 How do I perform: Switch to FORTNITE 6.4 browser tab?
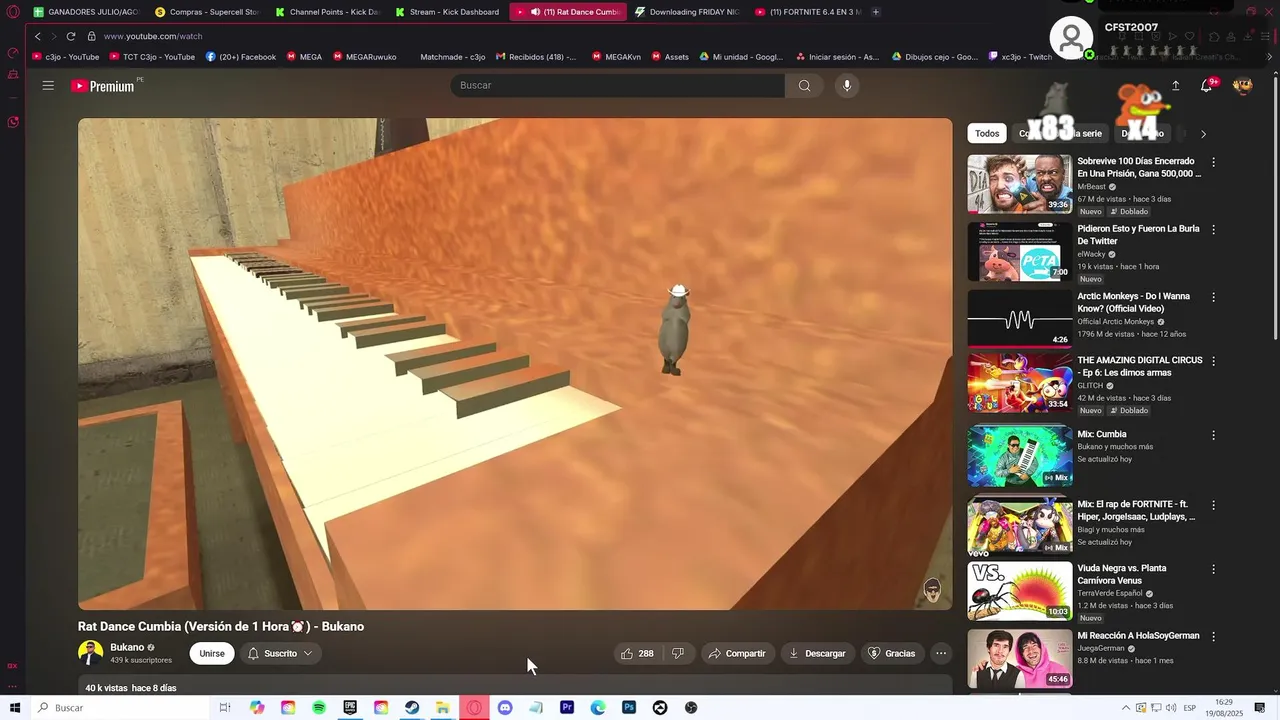(807, 12)
